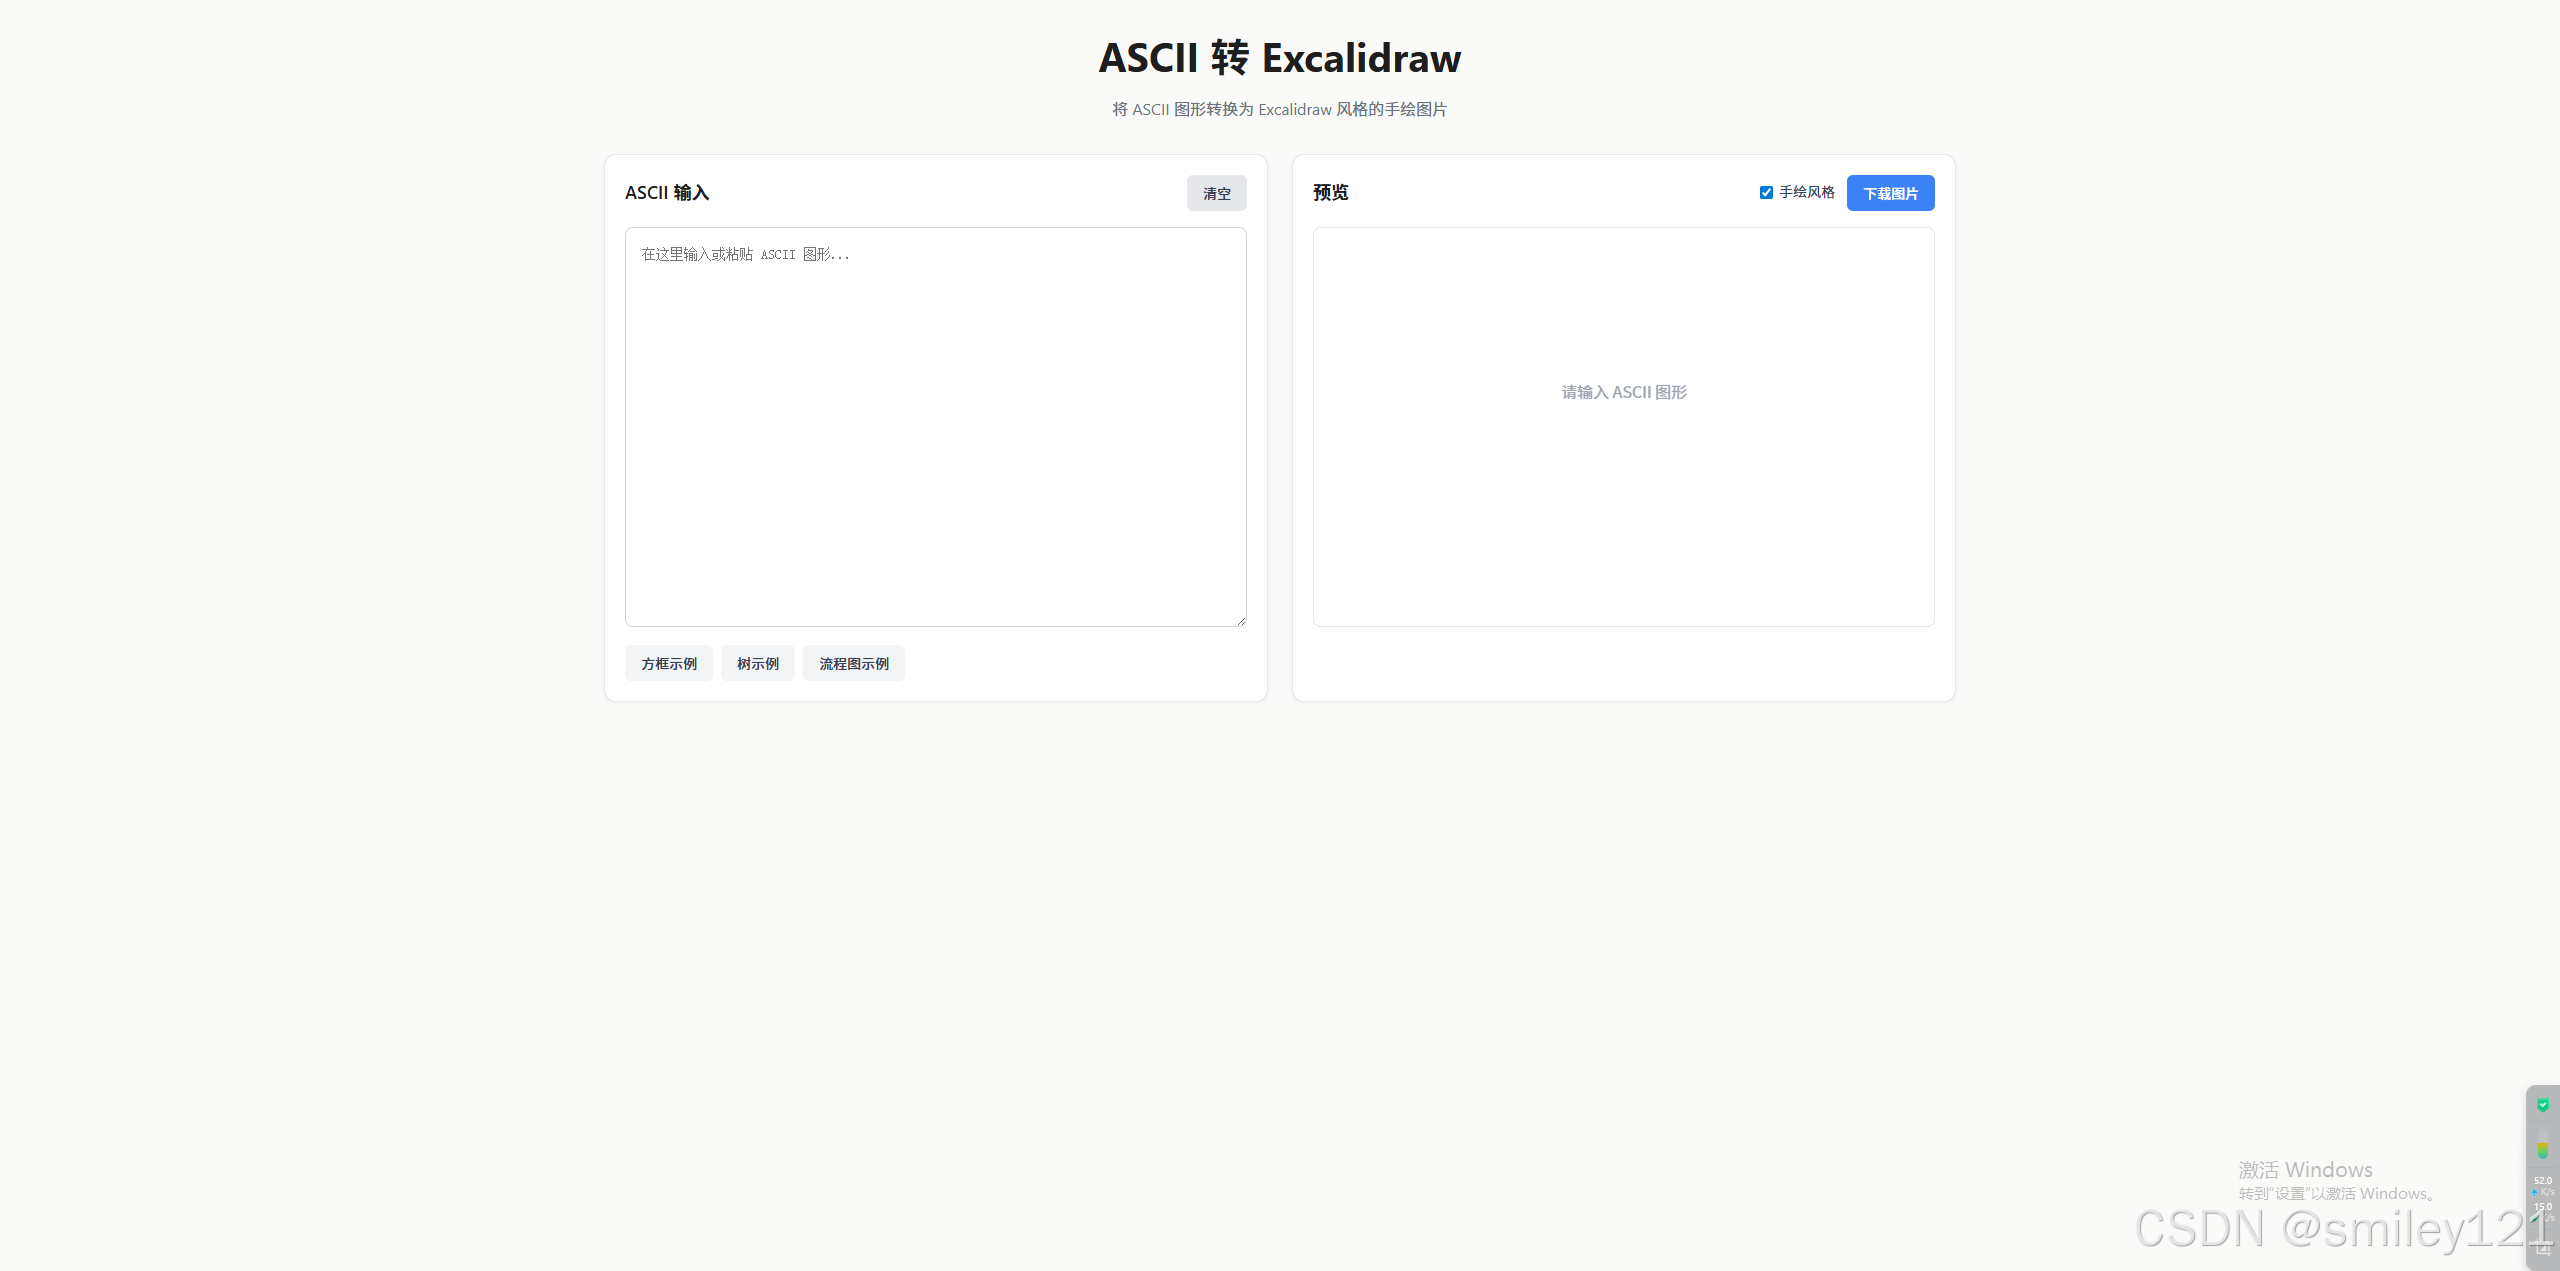Click the 手绘风格 label text
The image size is (2560, 1271).
tap(1806, 192)
